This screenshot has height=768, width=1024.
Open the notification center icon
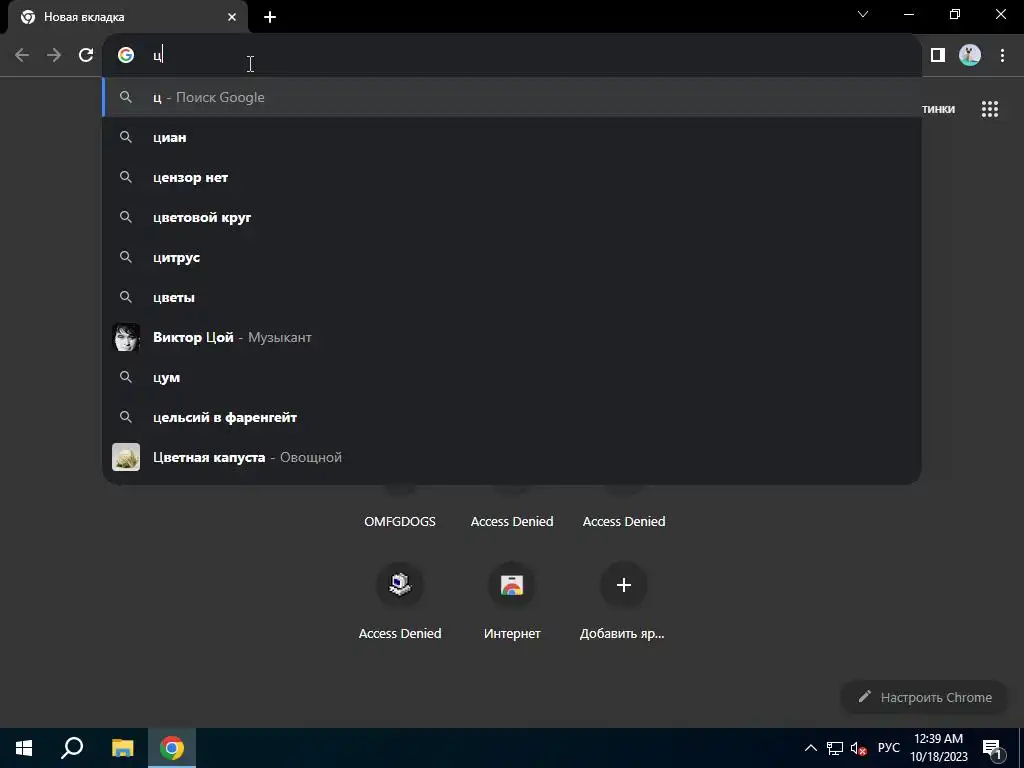pyautogui.click(x=992, y=748)
